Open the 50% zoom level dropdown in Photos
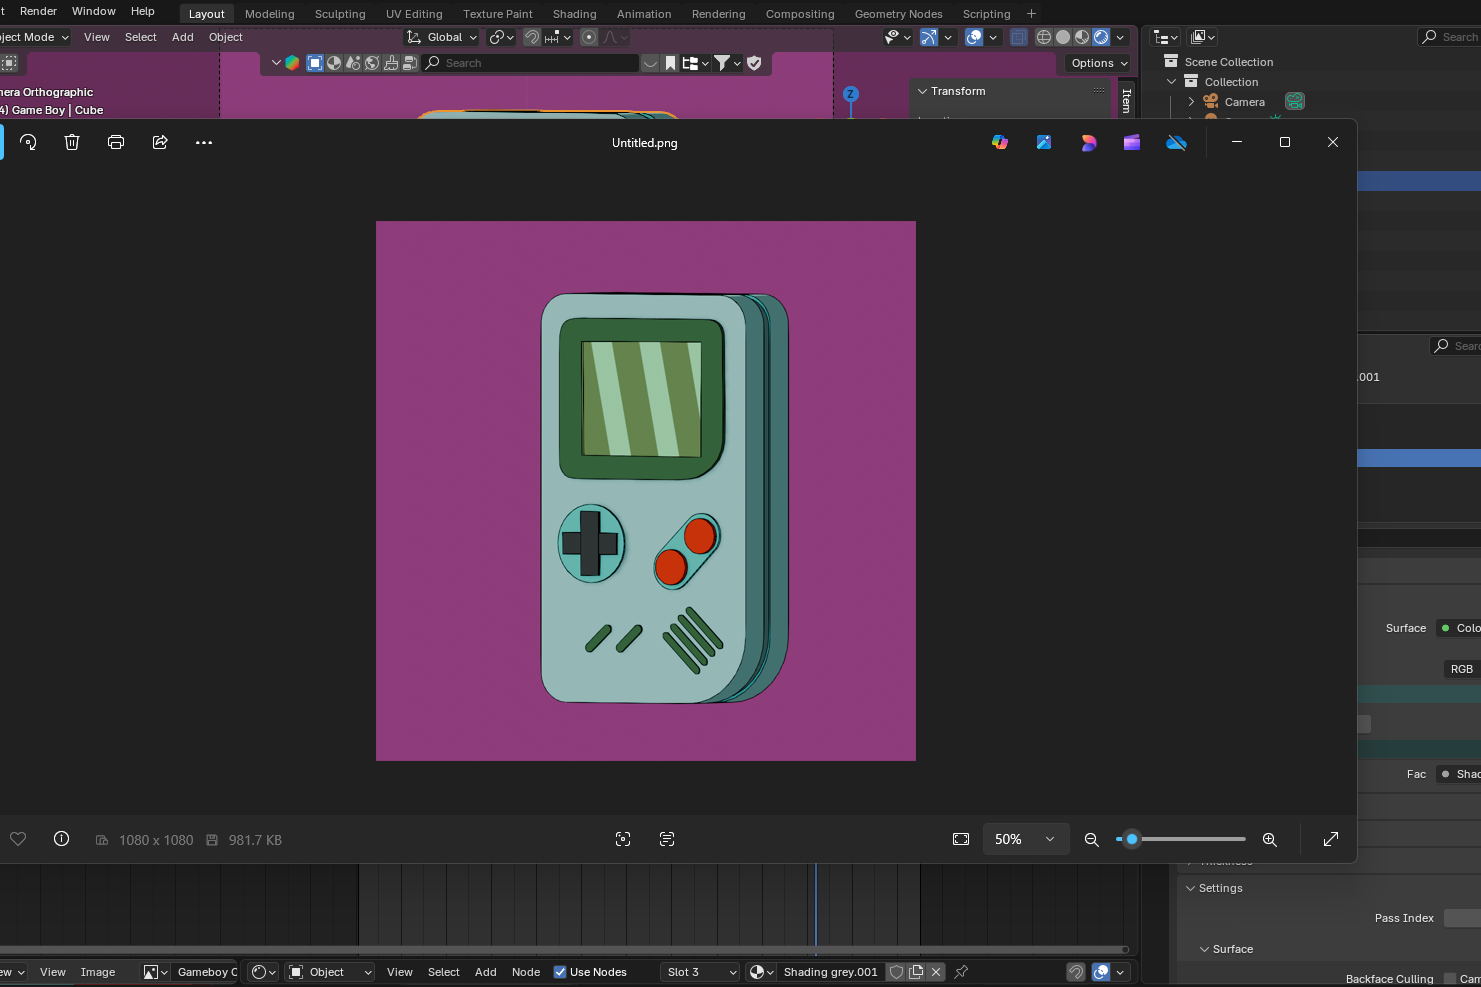Image resolution: width=1481 pixels, height=987 pixels. pyautogui.click(x=1026, y=839)
